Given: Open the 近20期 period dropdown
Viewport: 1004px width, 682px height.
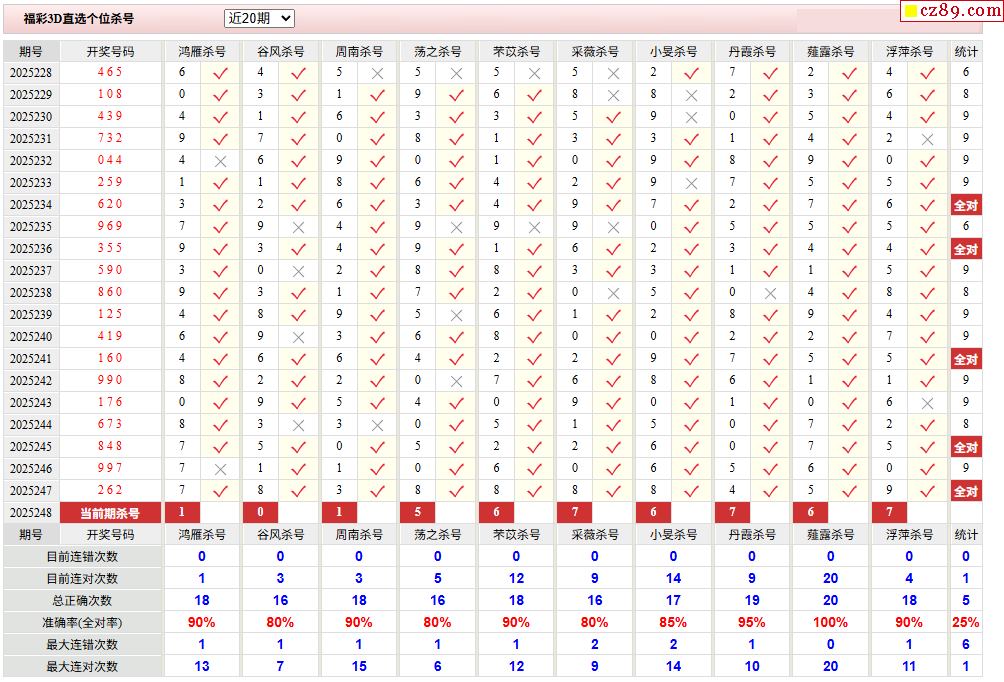Looking at the screenshot, I should click(259, 19).
